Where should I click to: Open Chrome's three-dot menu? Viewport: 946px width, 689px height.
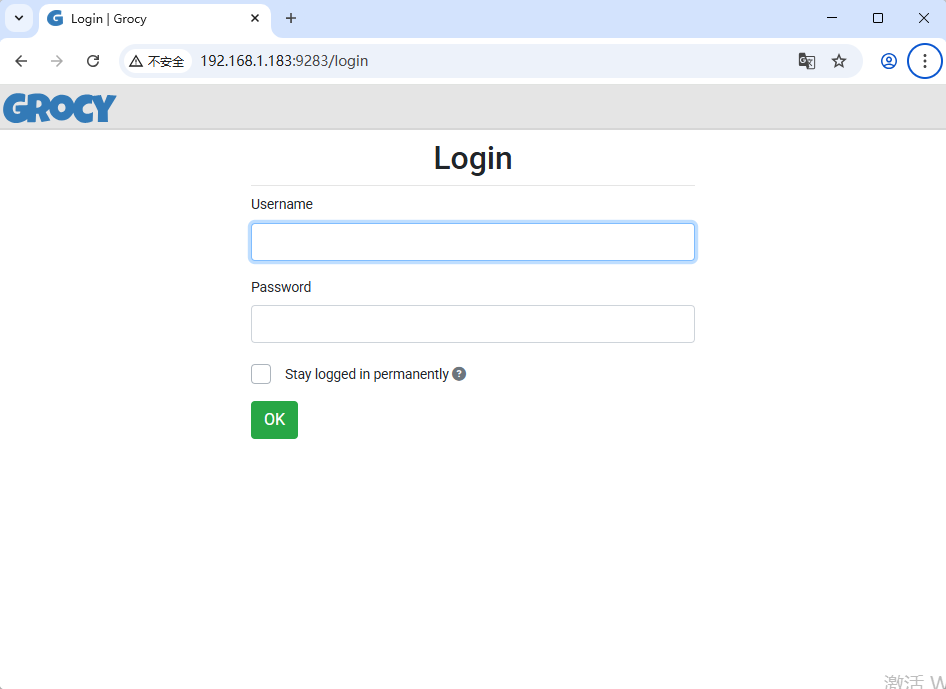coord(925,61)
